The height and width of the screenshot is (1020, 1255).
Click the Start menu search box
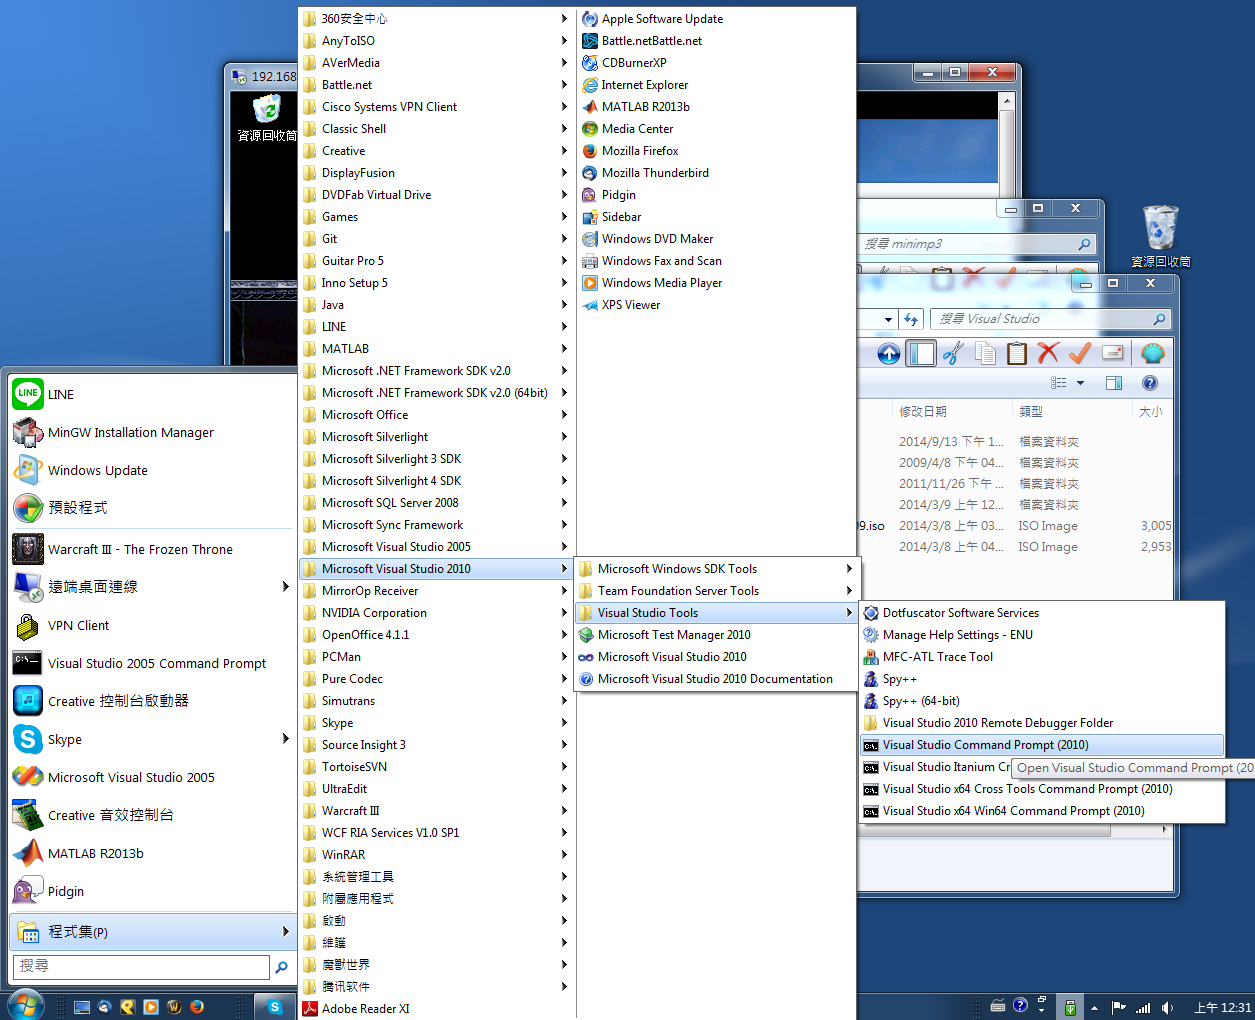141,966
